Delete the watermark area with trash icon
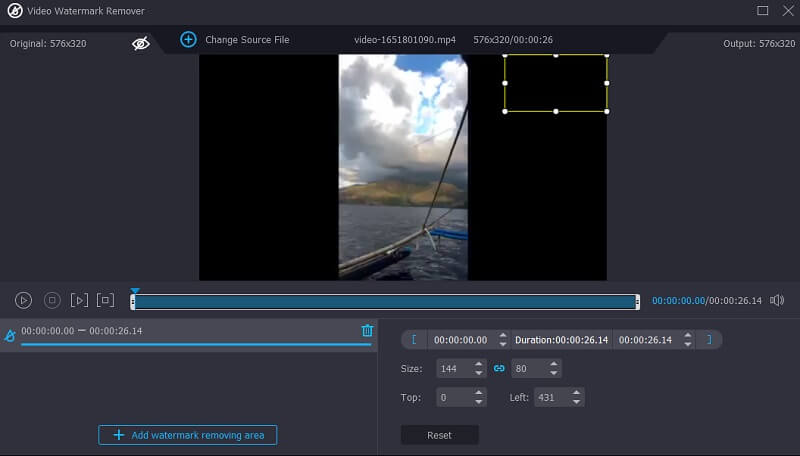This screenshot has width=800, height=456. click(x=367, y=331)
